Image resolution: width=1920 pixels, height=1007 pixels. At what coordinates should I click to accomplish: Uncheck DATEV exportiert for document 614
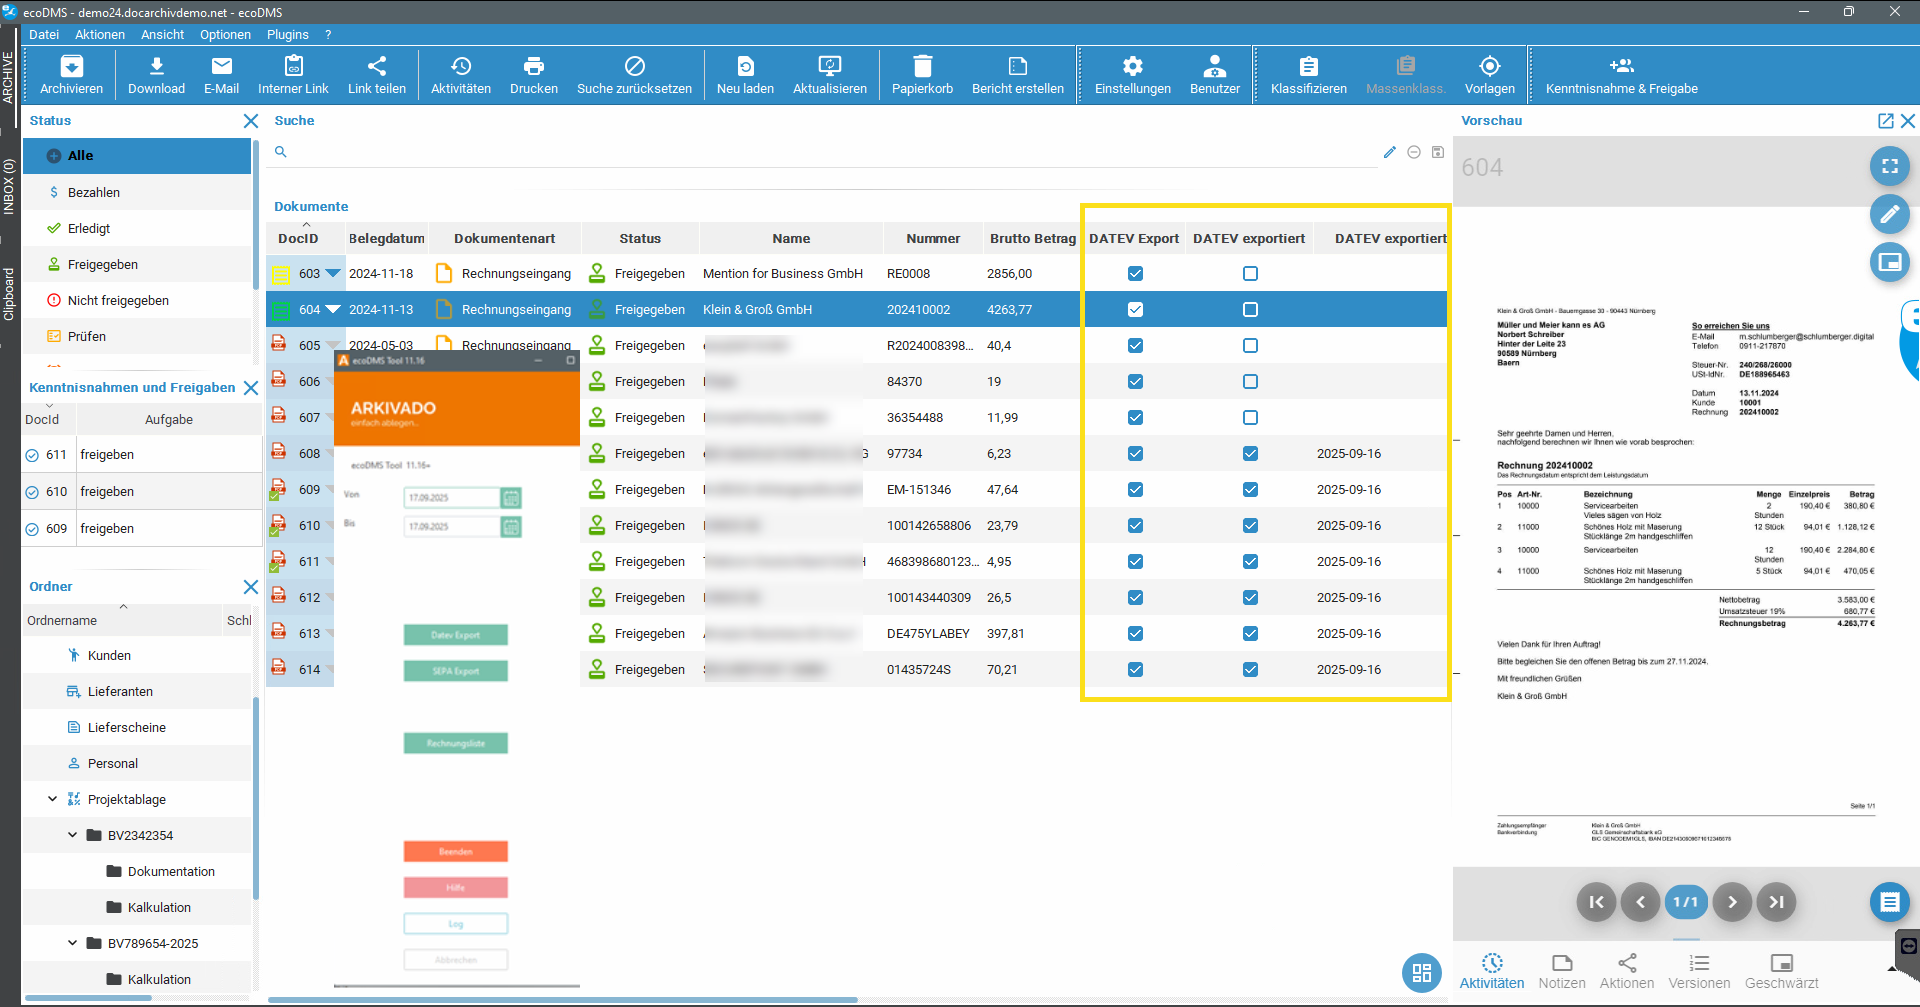click(1250, 670)
